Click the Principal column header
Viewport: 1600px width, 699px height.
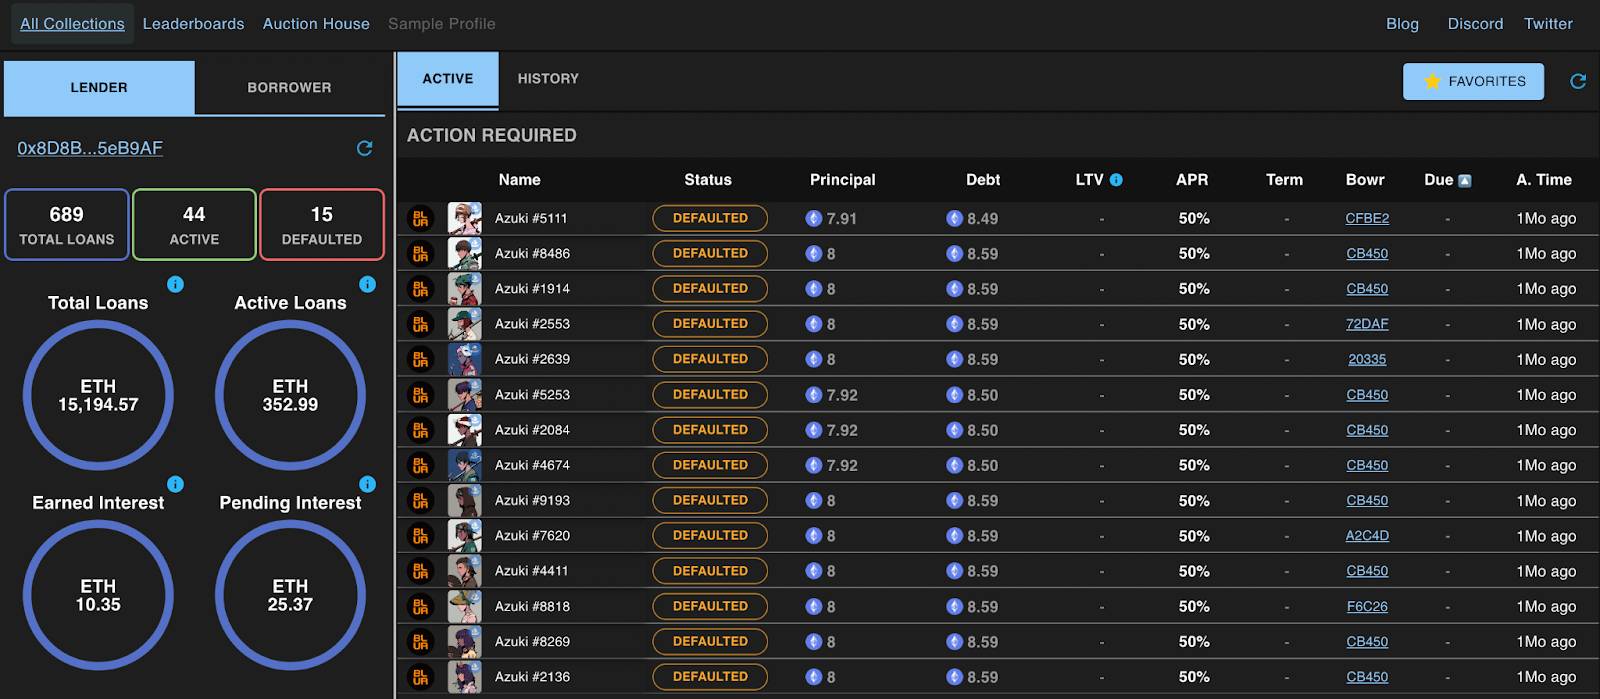coord(842,180)
